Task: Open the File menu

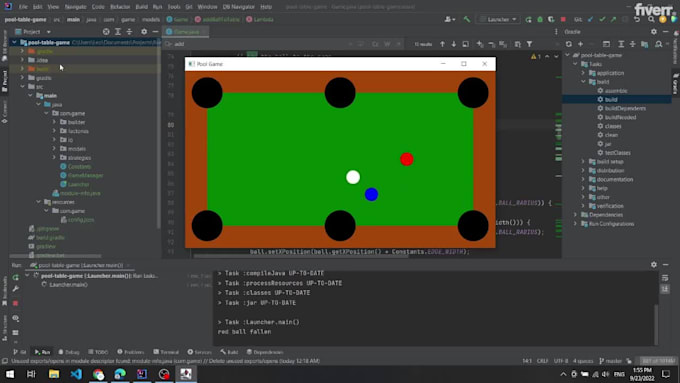Action: point(23,7)
